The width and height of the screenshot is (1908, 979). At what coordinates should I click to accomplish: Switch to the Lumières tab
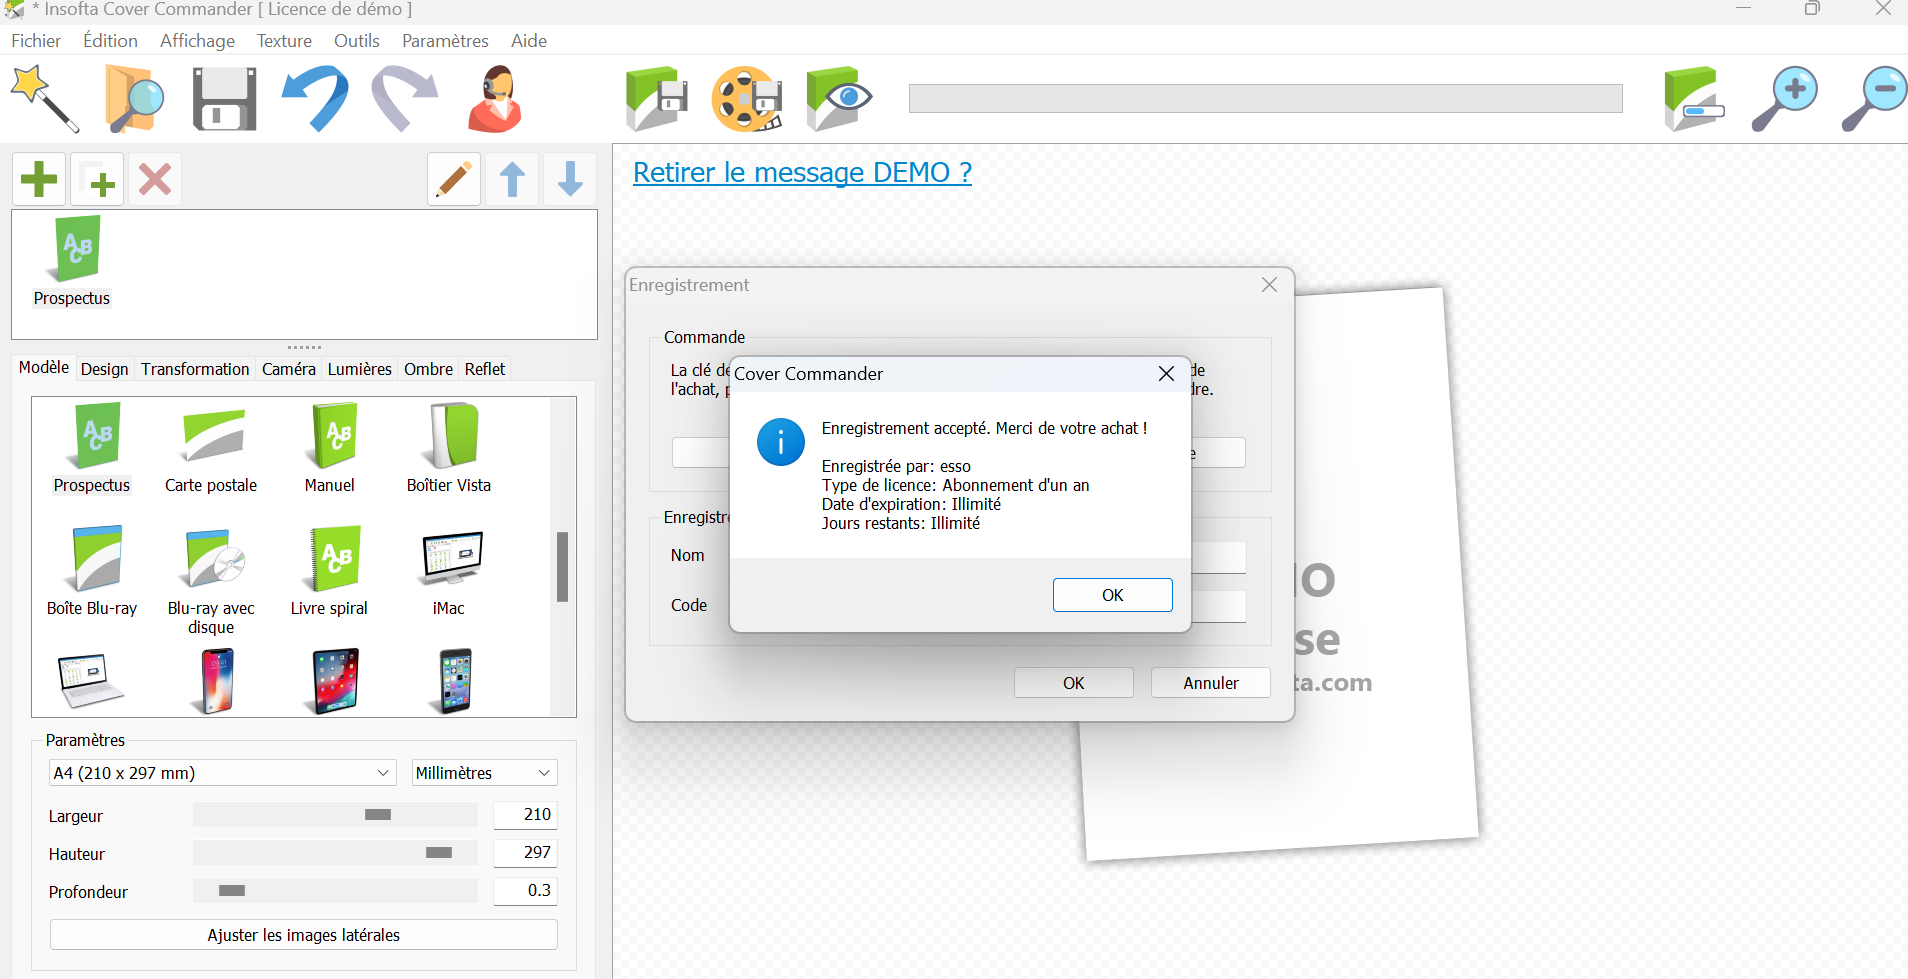pyautogui.click(x=359, y=369)
